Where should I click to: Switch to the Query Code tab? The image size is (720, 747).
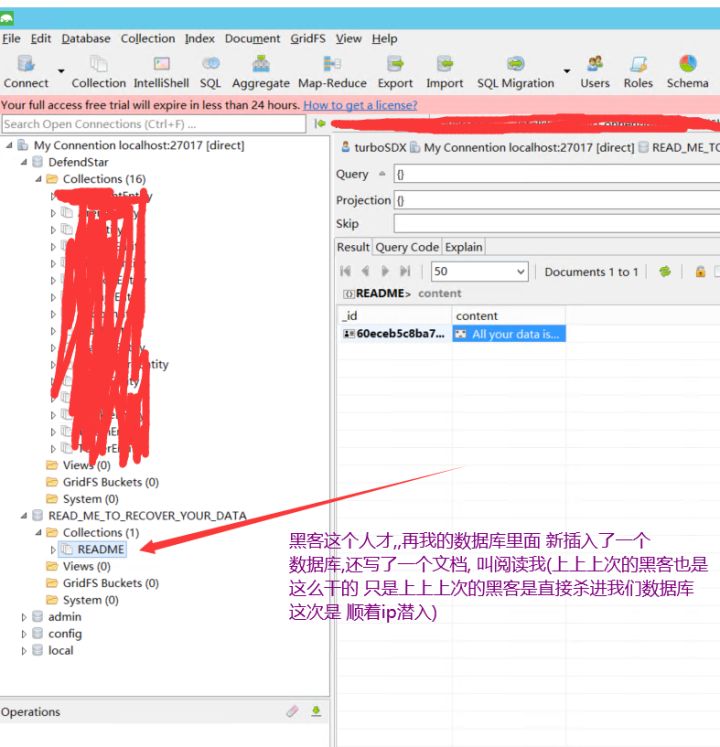coord(406,247)
